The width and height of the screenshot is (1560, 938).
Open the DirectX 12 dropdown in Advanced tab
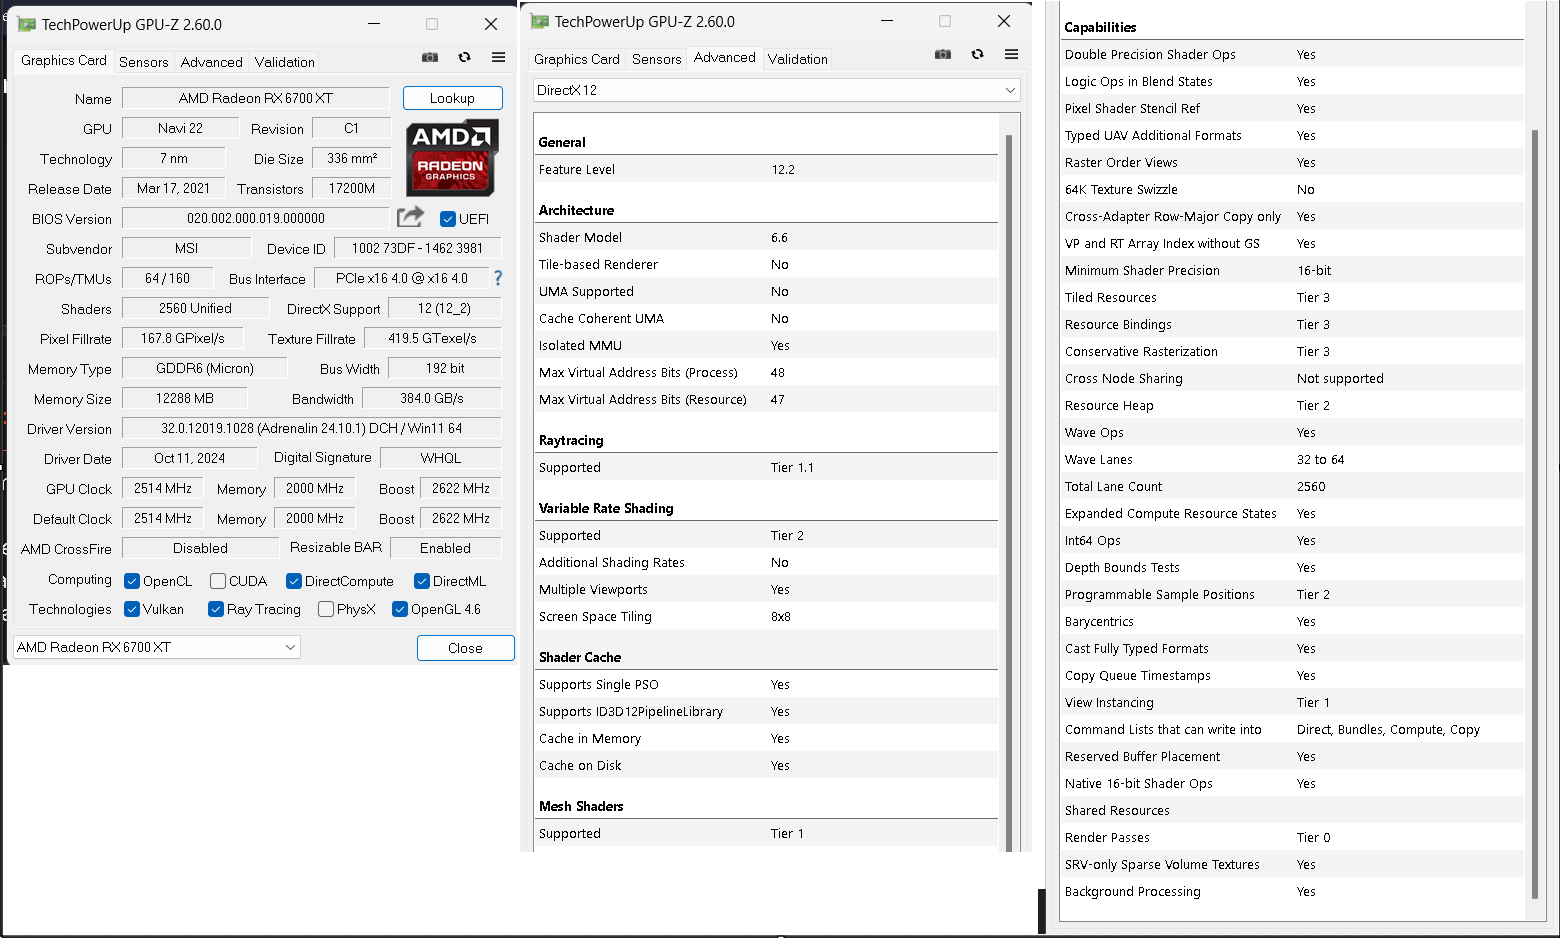pos(777,90)
